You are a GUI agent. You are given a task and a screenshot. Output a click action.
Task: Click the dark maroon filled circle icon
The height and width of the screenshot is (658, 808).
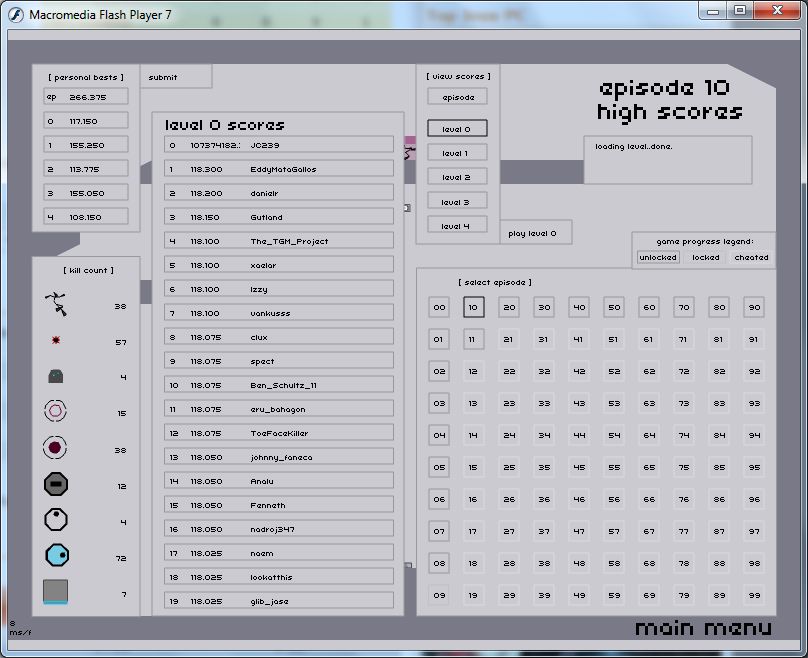(56, 448)
